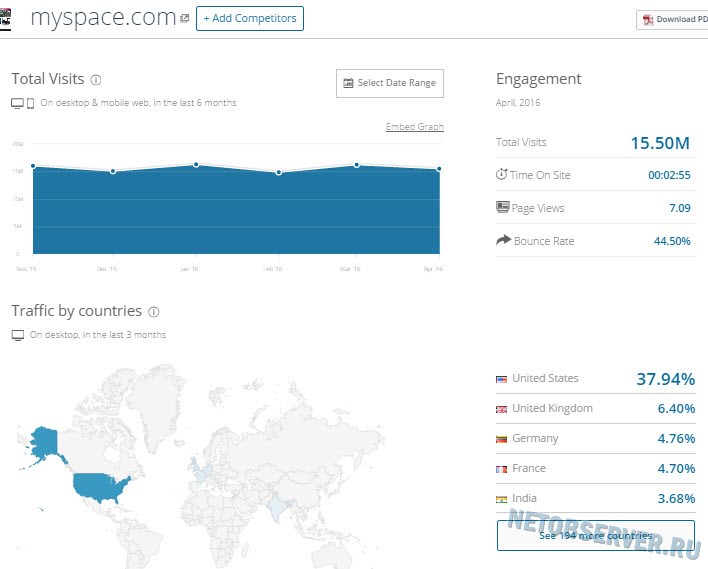Select the Mar 16 data point on the chart
This screenshot has width=708, height=569.
(357, 165)
